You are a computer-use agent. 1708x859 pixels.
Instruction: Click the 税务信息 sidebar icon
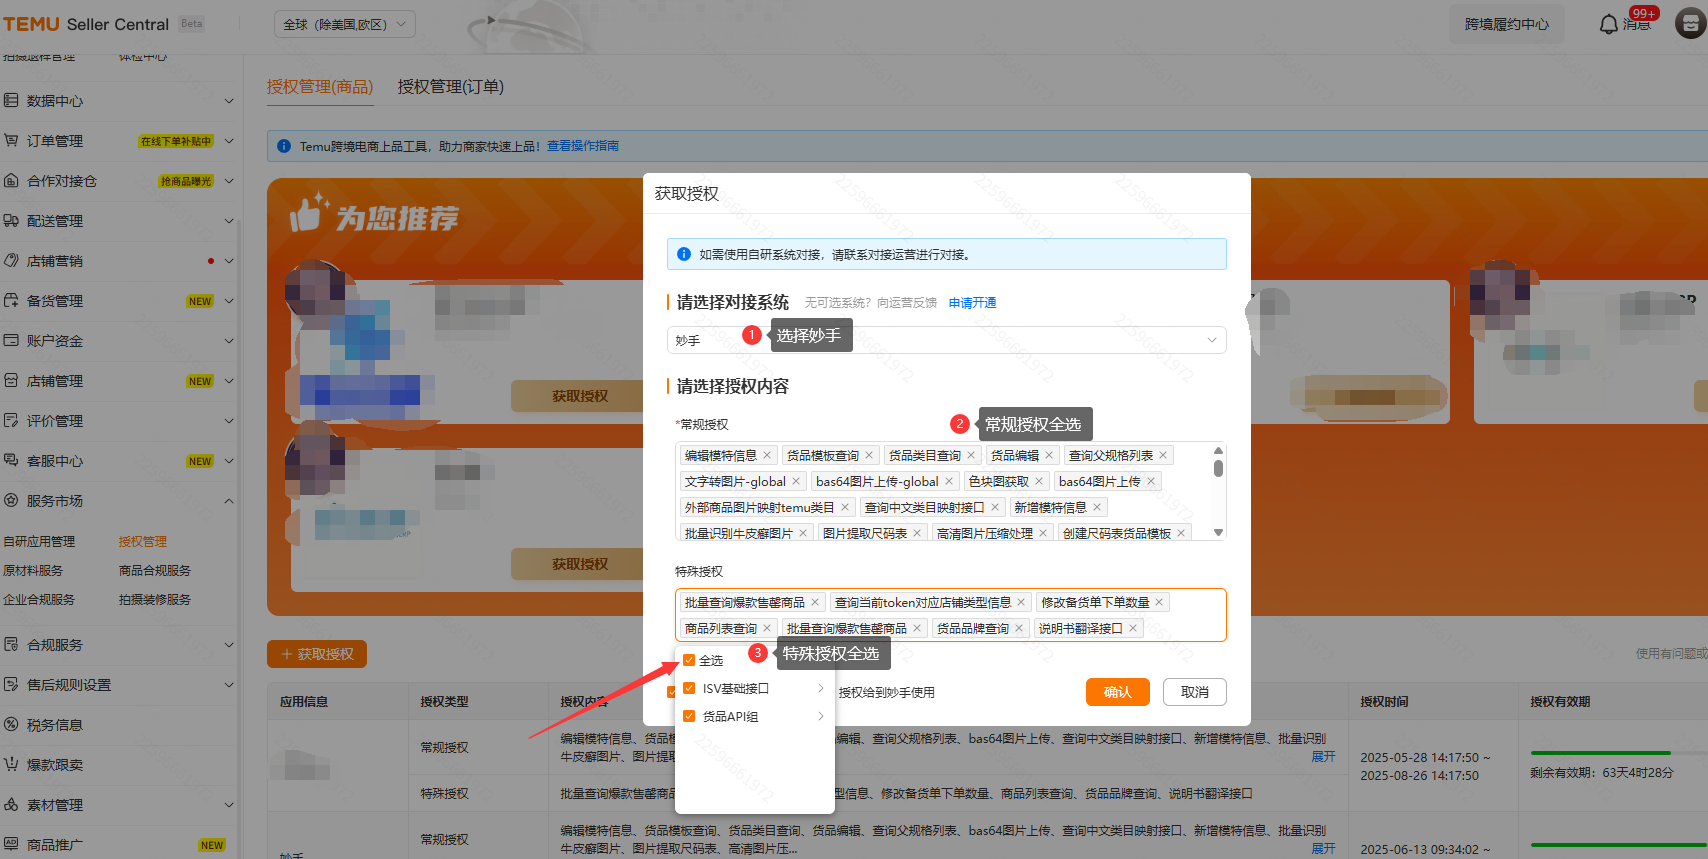click(x=11, y=725)
